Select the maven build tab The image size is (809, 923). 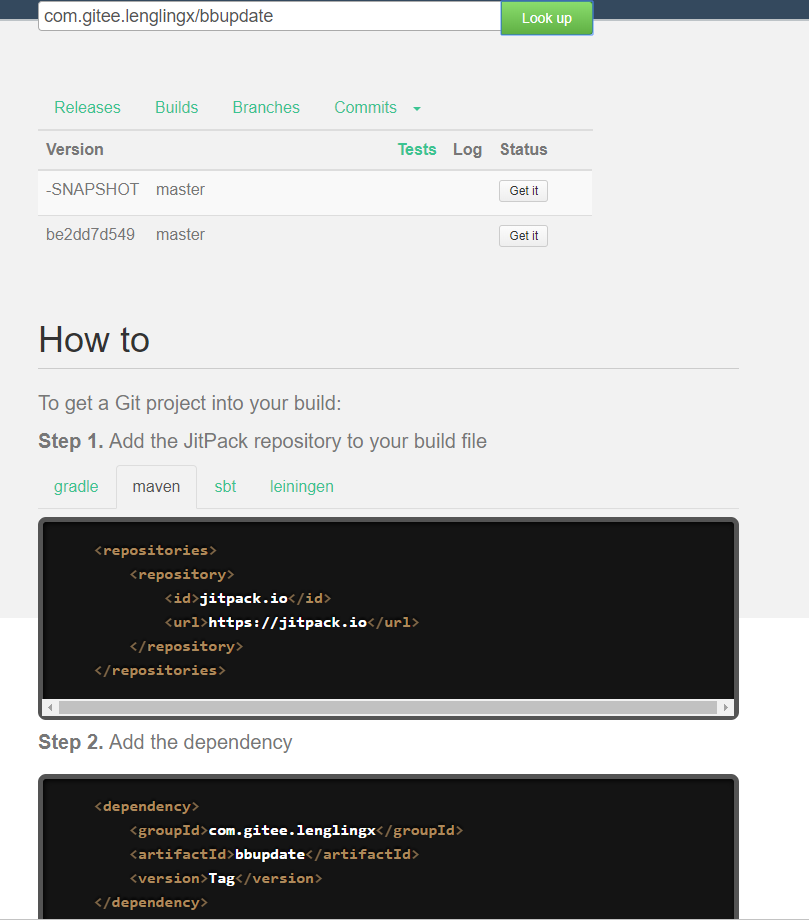pyautogui.click(x=156, y=487)
